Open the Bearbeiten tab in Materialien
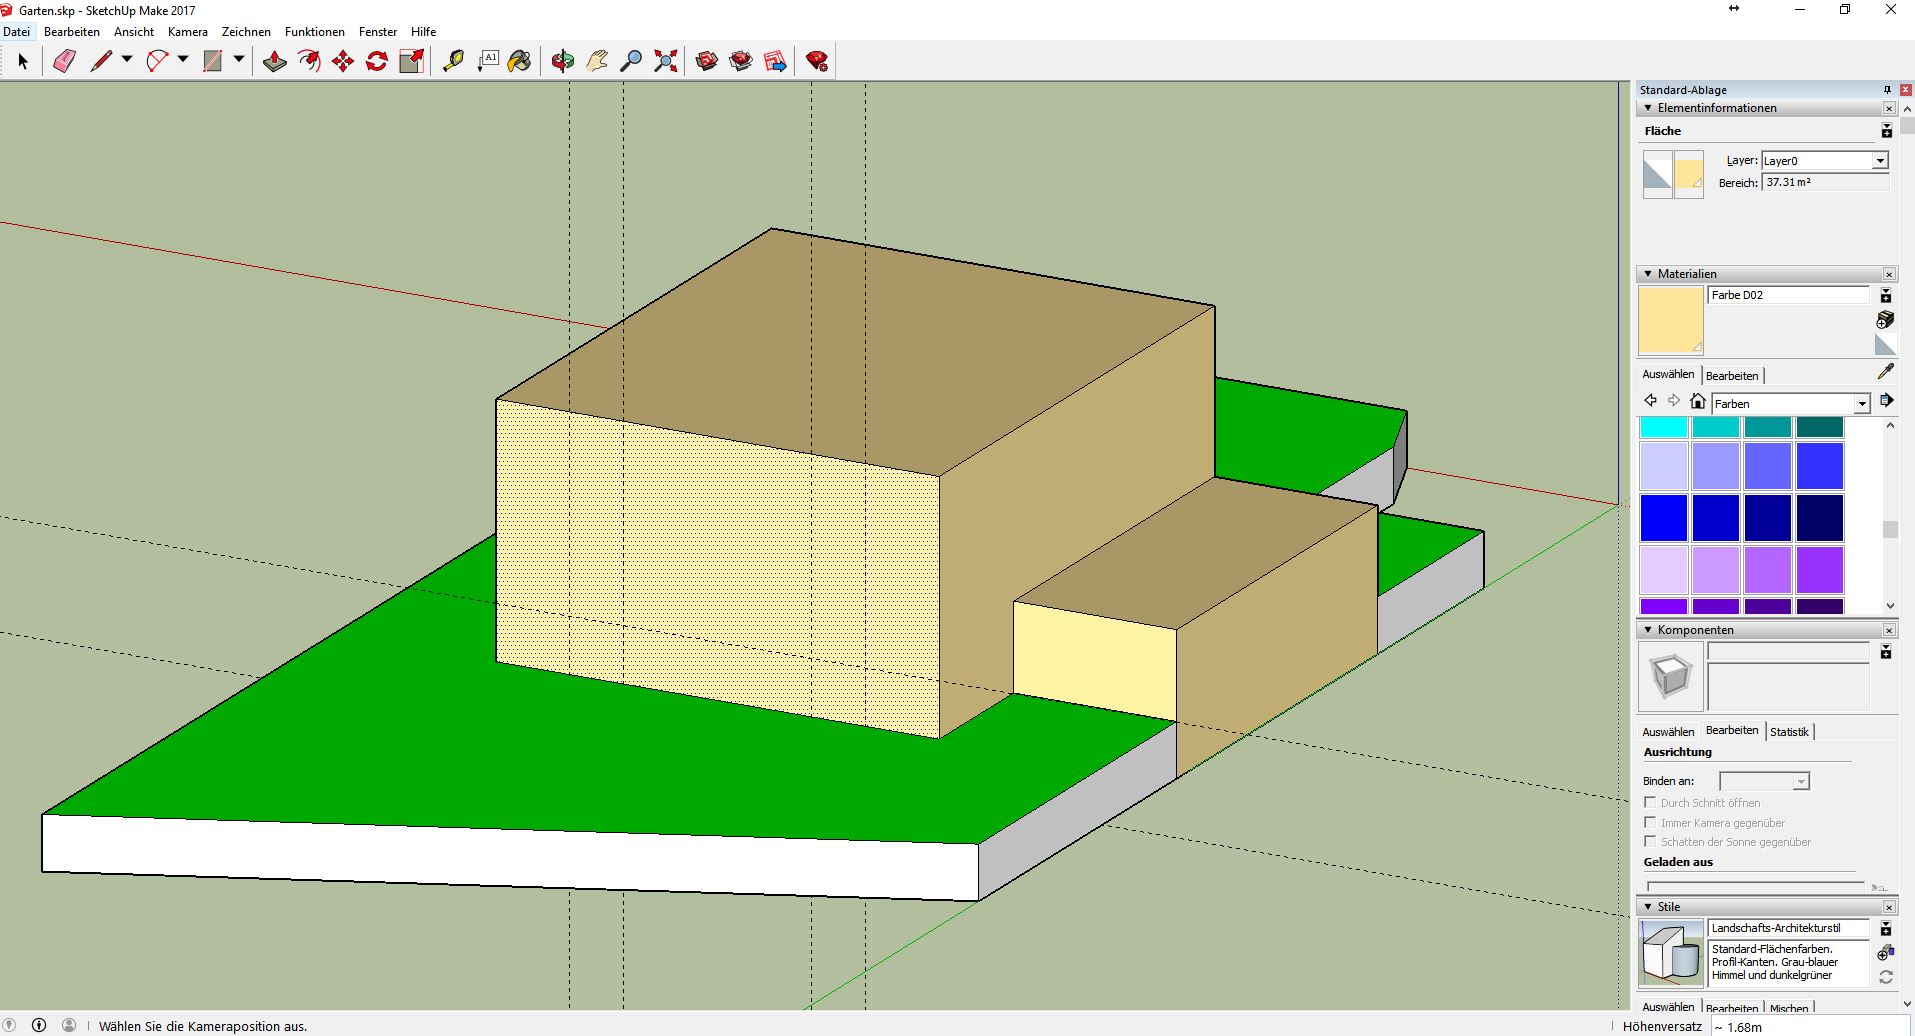The image size is (1915, 1036). pyautogui.click(x=1731, y=376)
